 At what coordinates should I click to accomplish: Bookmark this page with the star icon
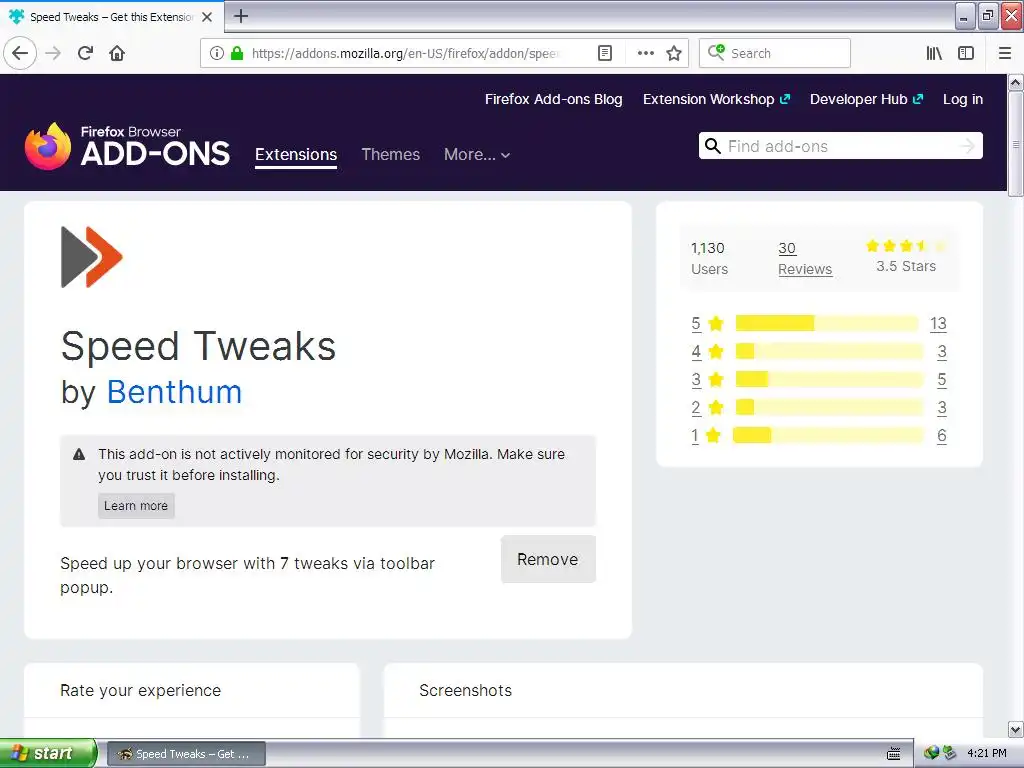674,53
